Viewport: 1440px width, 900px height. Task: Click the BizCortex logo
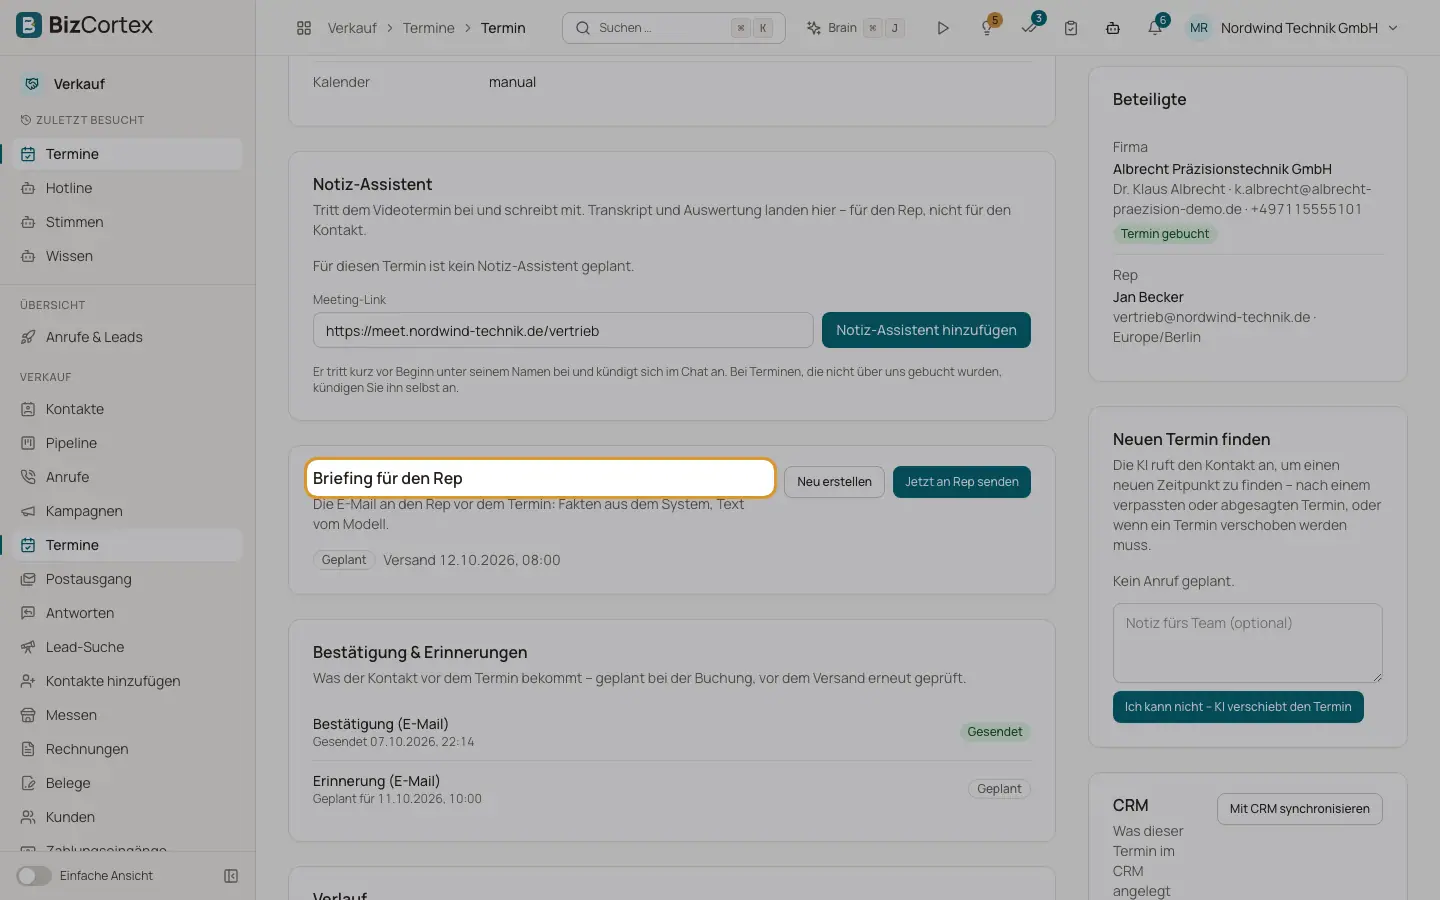pos(85,25)
